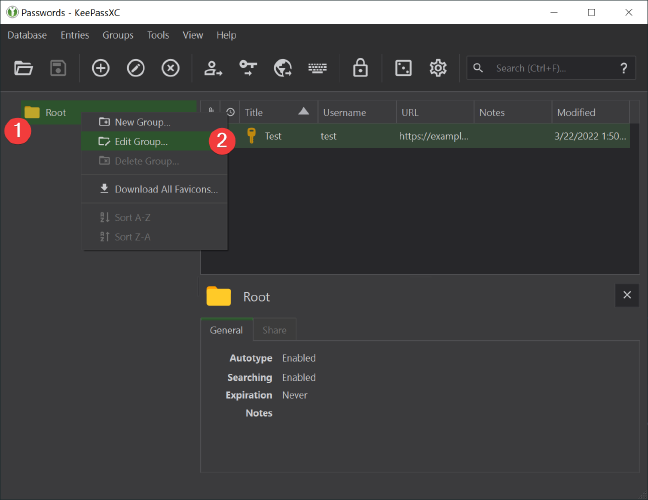Click the 'test' username cell

pos(329,136)
